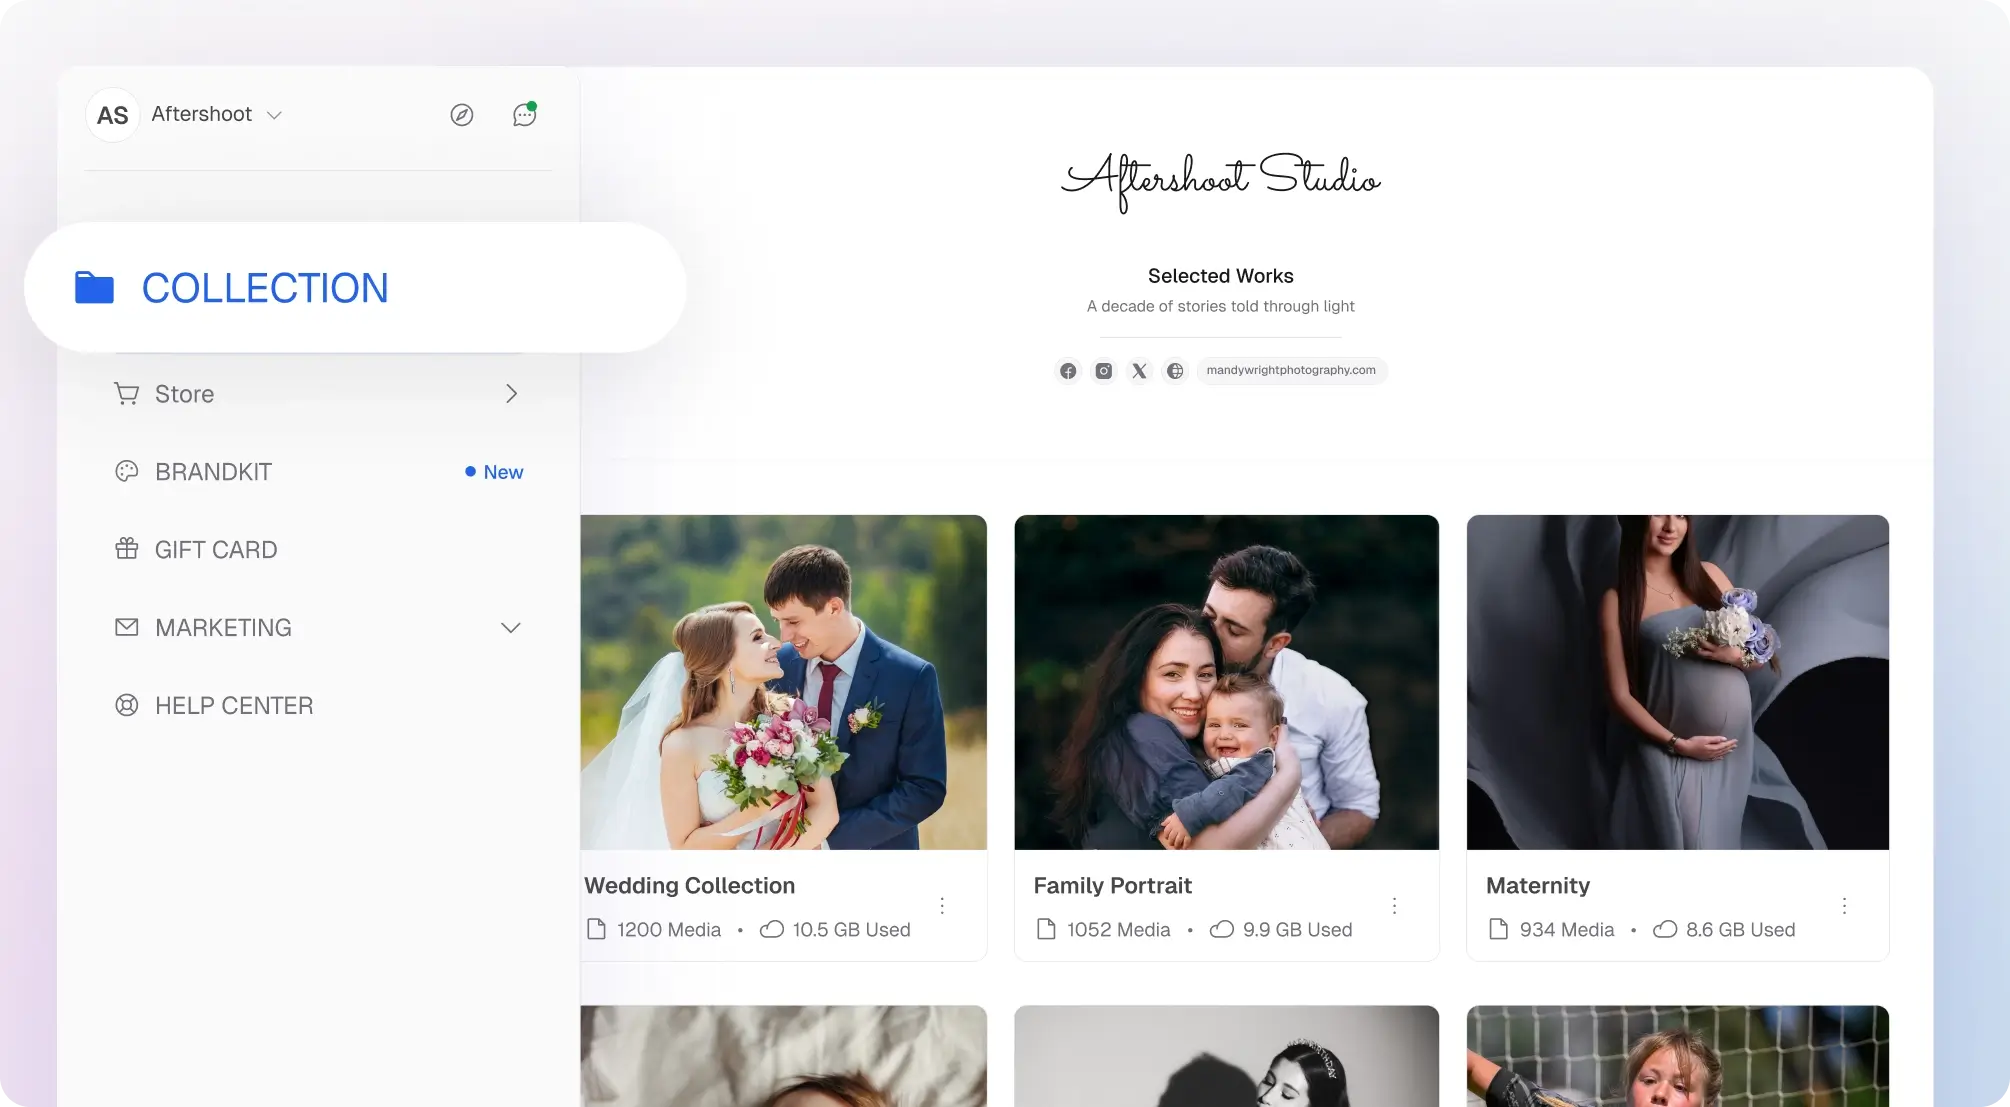This screenshot has width=2010, height=1107.
Task: Click the Gift Card gift icon
Action: coord(127,549)
